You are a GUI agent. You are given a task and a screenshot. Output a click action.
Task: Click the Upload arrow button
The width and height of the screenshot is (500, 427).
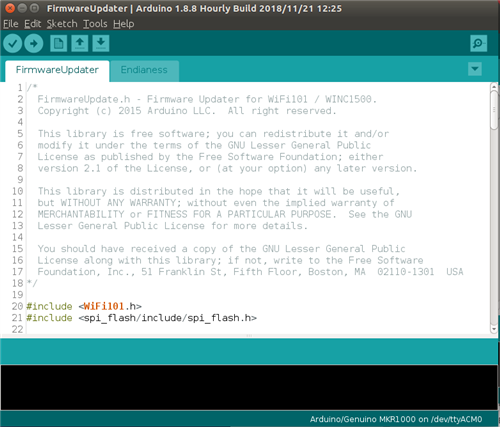34,43
